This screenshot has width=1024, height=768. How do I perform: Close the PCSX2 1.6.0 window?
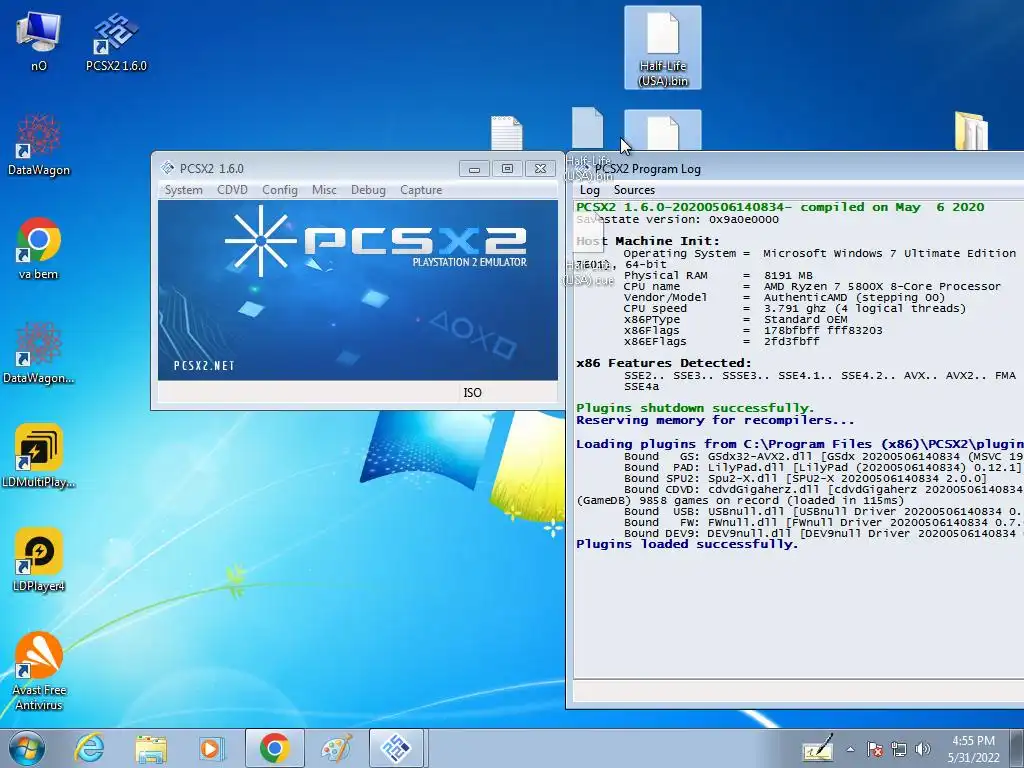[541, 168]
